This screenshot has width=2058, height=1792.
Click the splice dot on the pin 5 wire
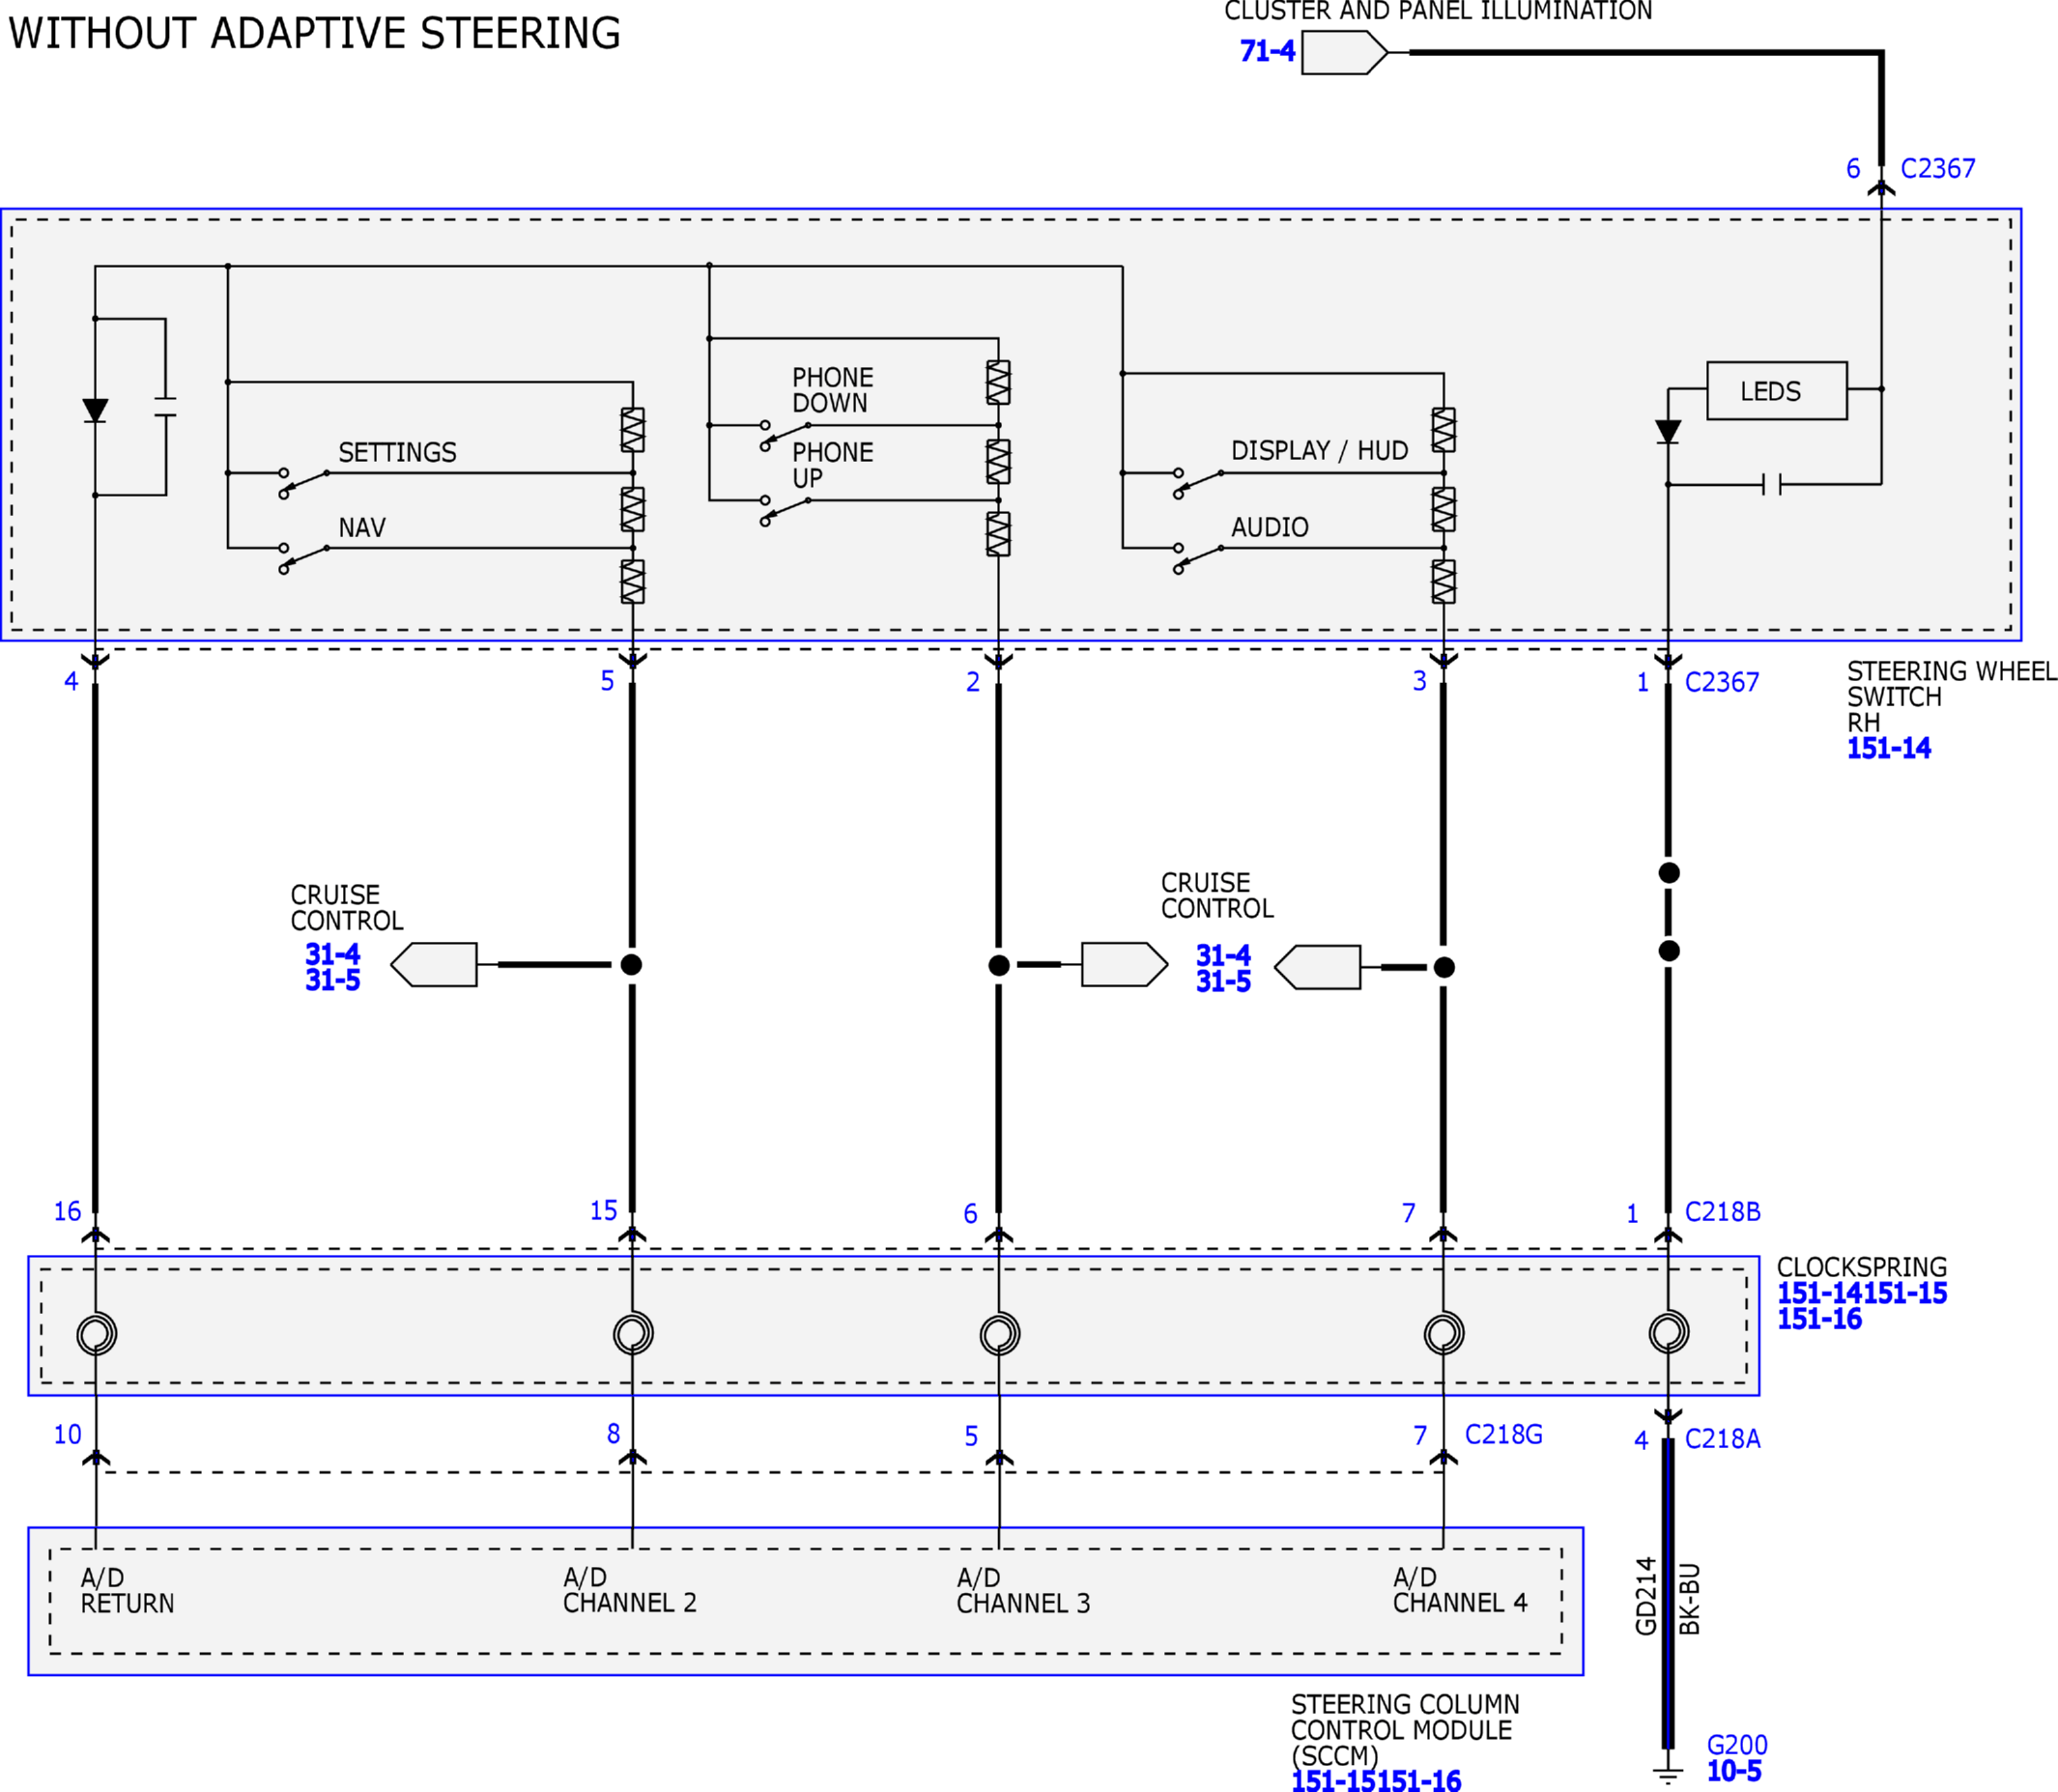(631, 965)
